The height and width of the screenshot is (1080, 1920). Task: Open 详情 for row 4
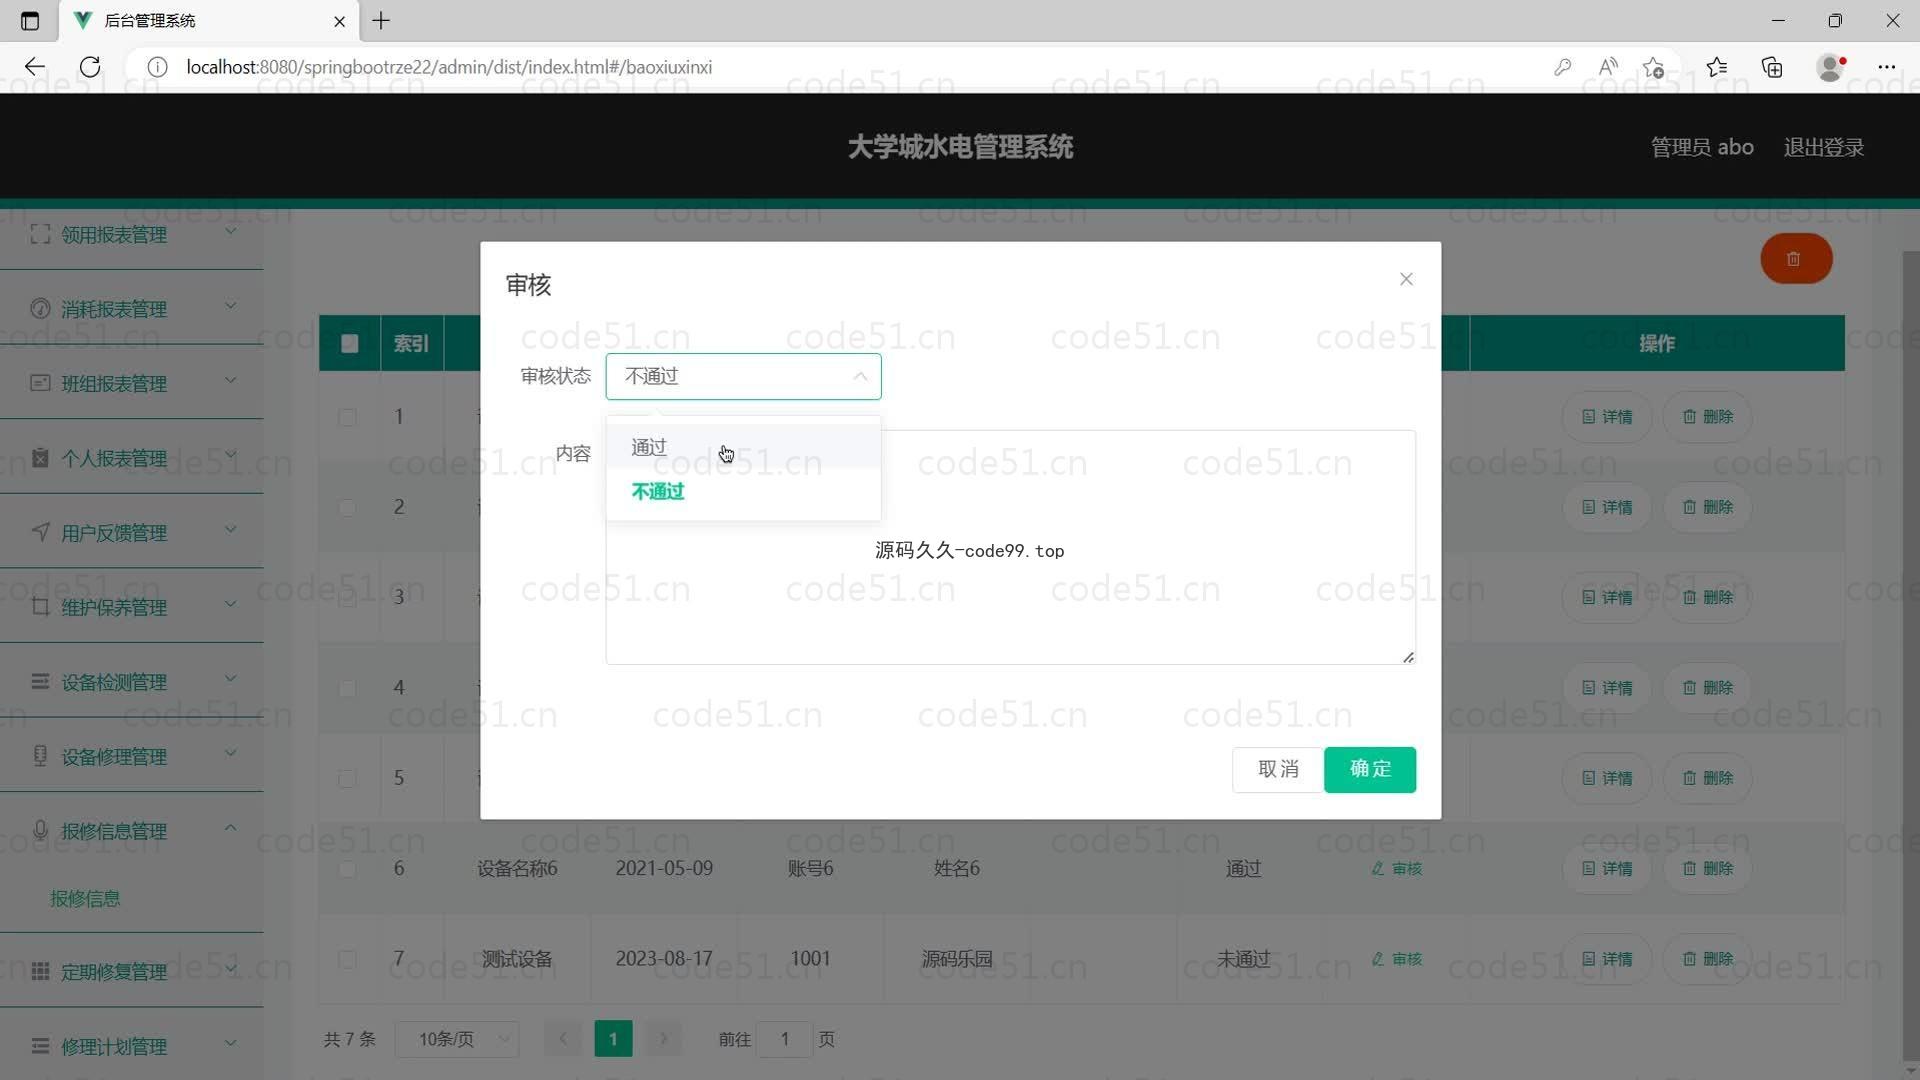click(x=1607, y=688)
